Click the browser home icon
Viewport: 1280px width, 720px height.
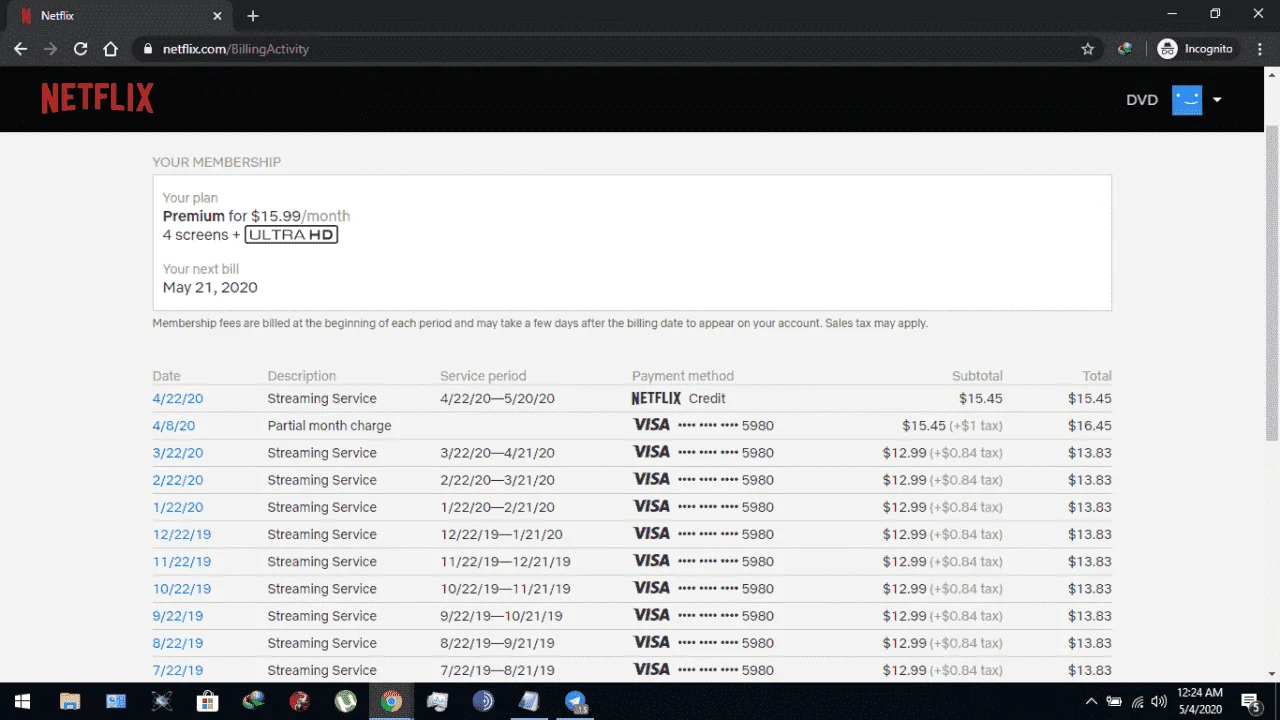coord(111,49)
